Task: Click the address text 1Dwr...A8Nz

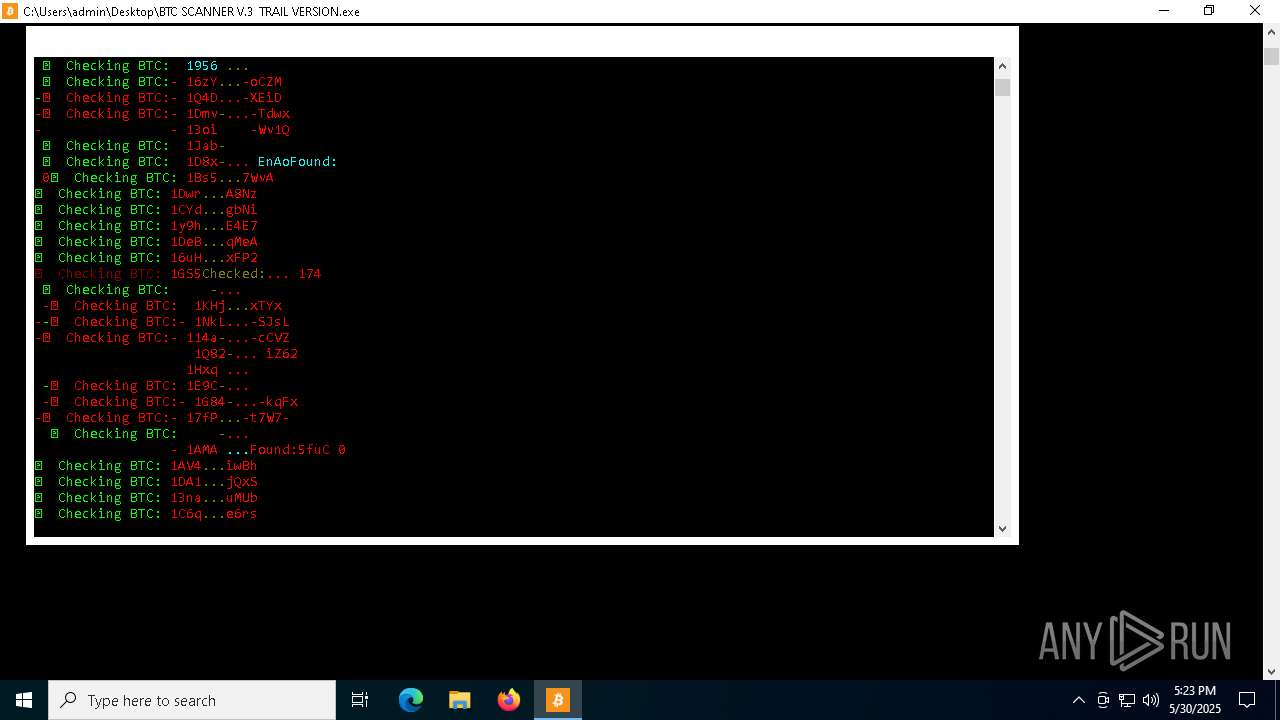Action: coord(214,194)
